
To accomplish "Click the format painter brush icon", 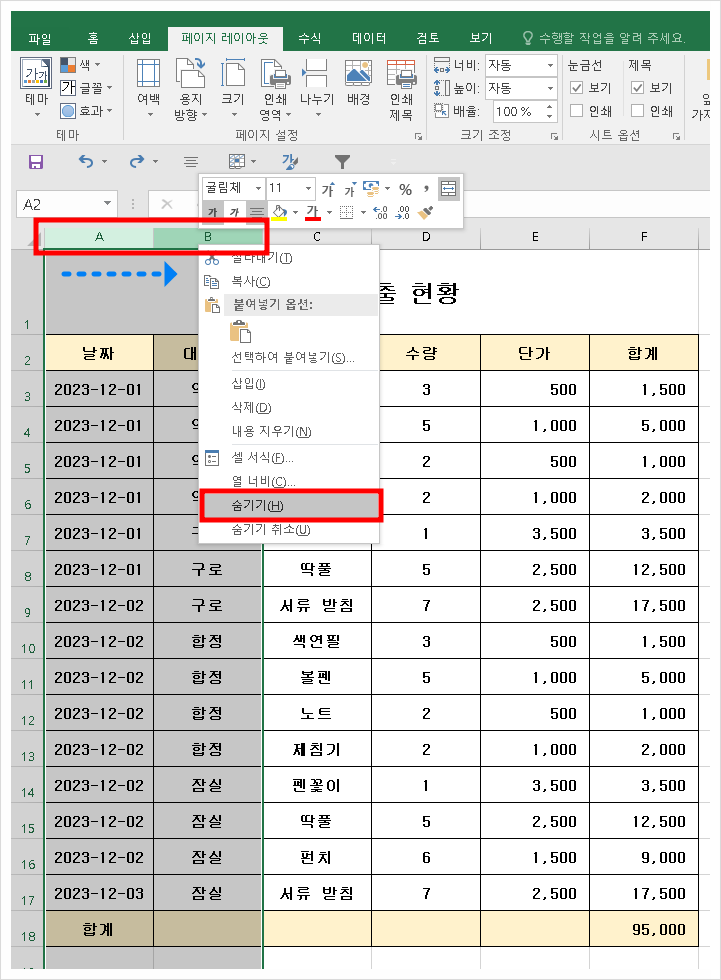I will point(425,213).
